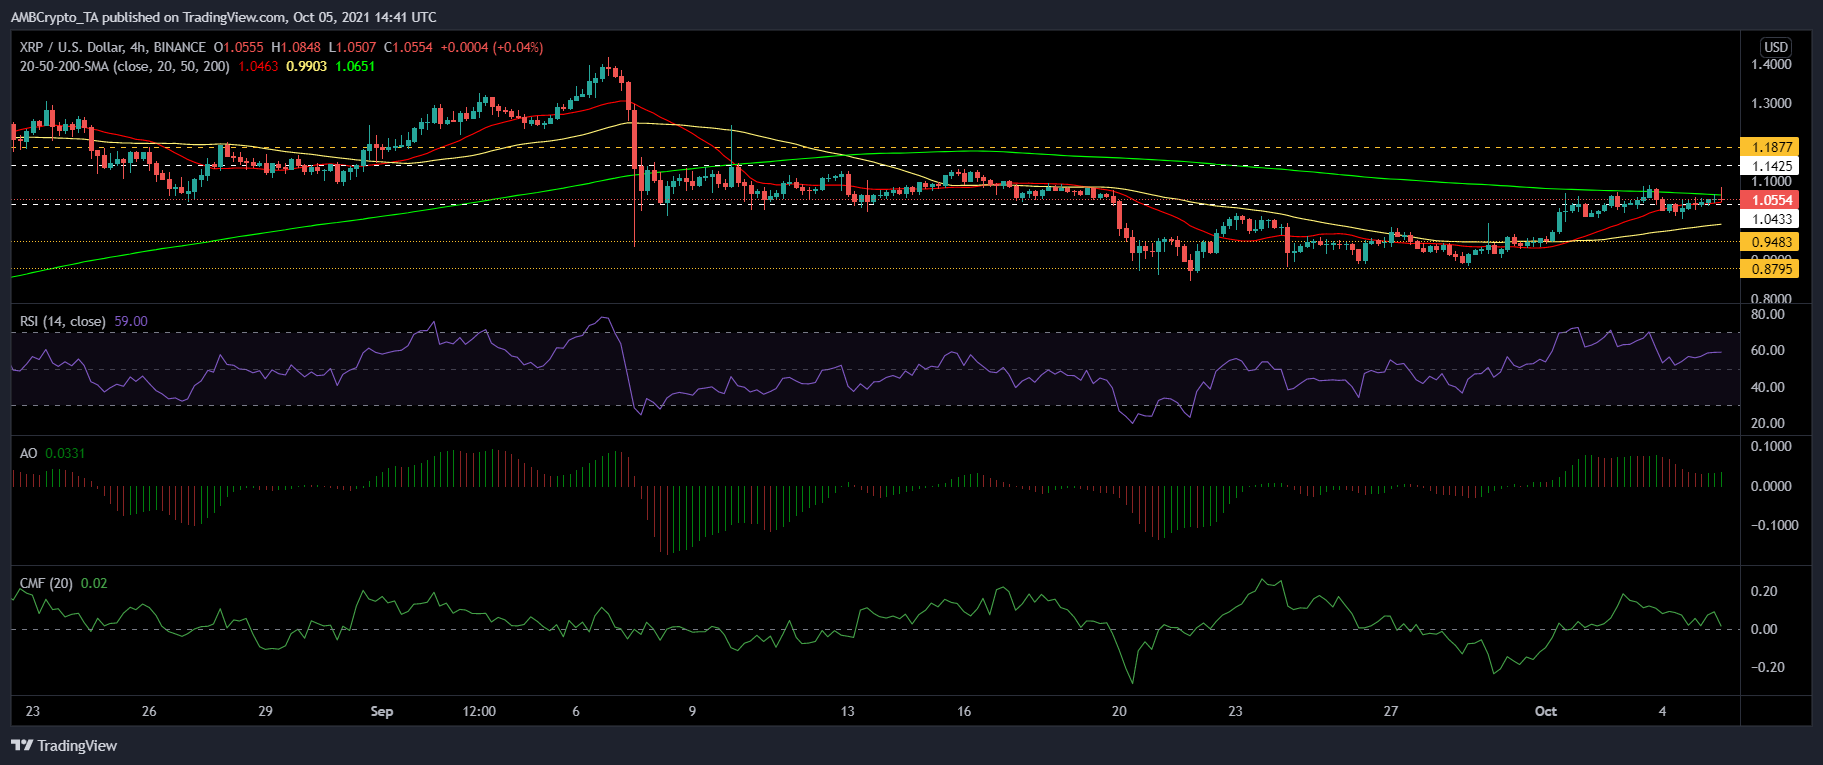This screenshot has width=1823, height=765.
Task: Select the 20-50-200-SMA indicator label
Action: (125, 66)
